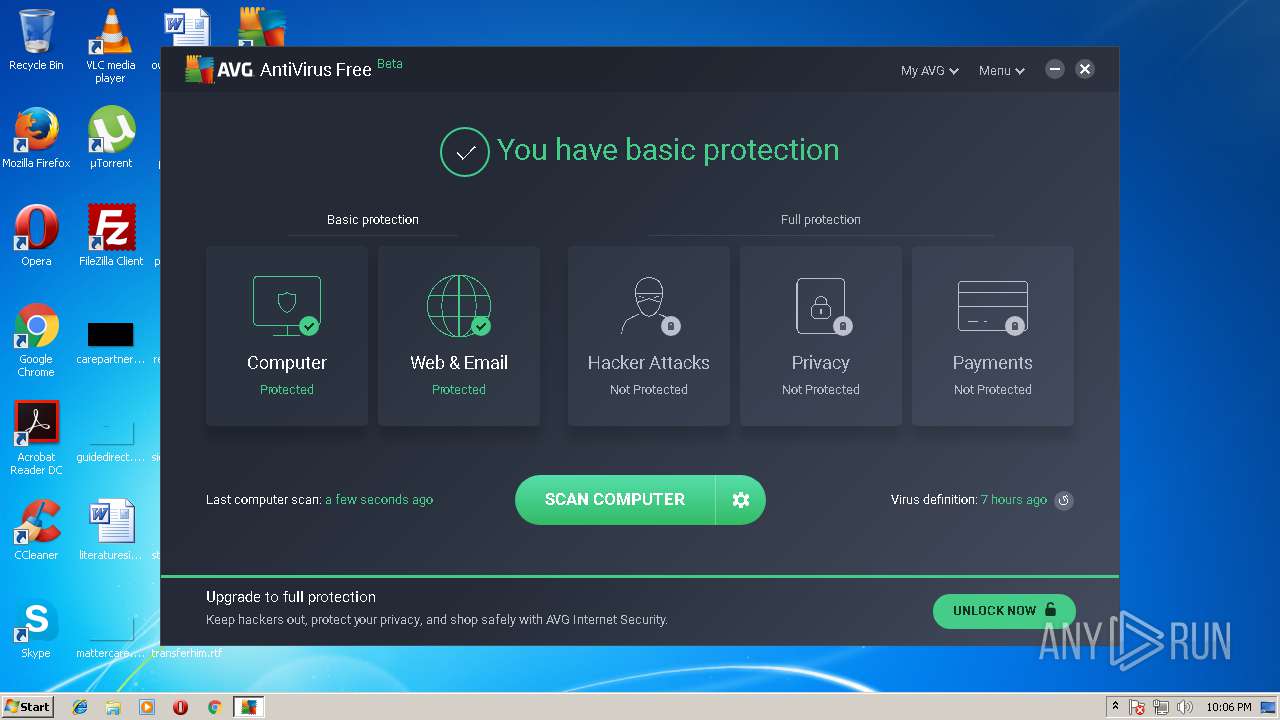Click the 'a few seconds ago' scan link
Screen dimensions: 1280x720
379,500
